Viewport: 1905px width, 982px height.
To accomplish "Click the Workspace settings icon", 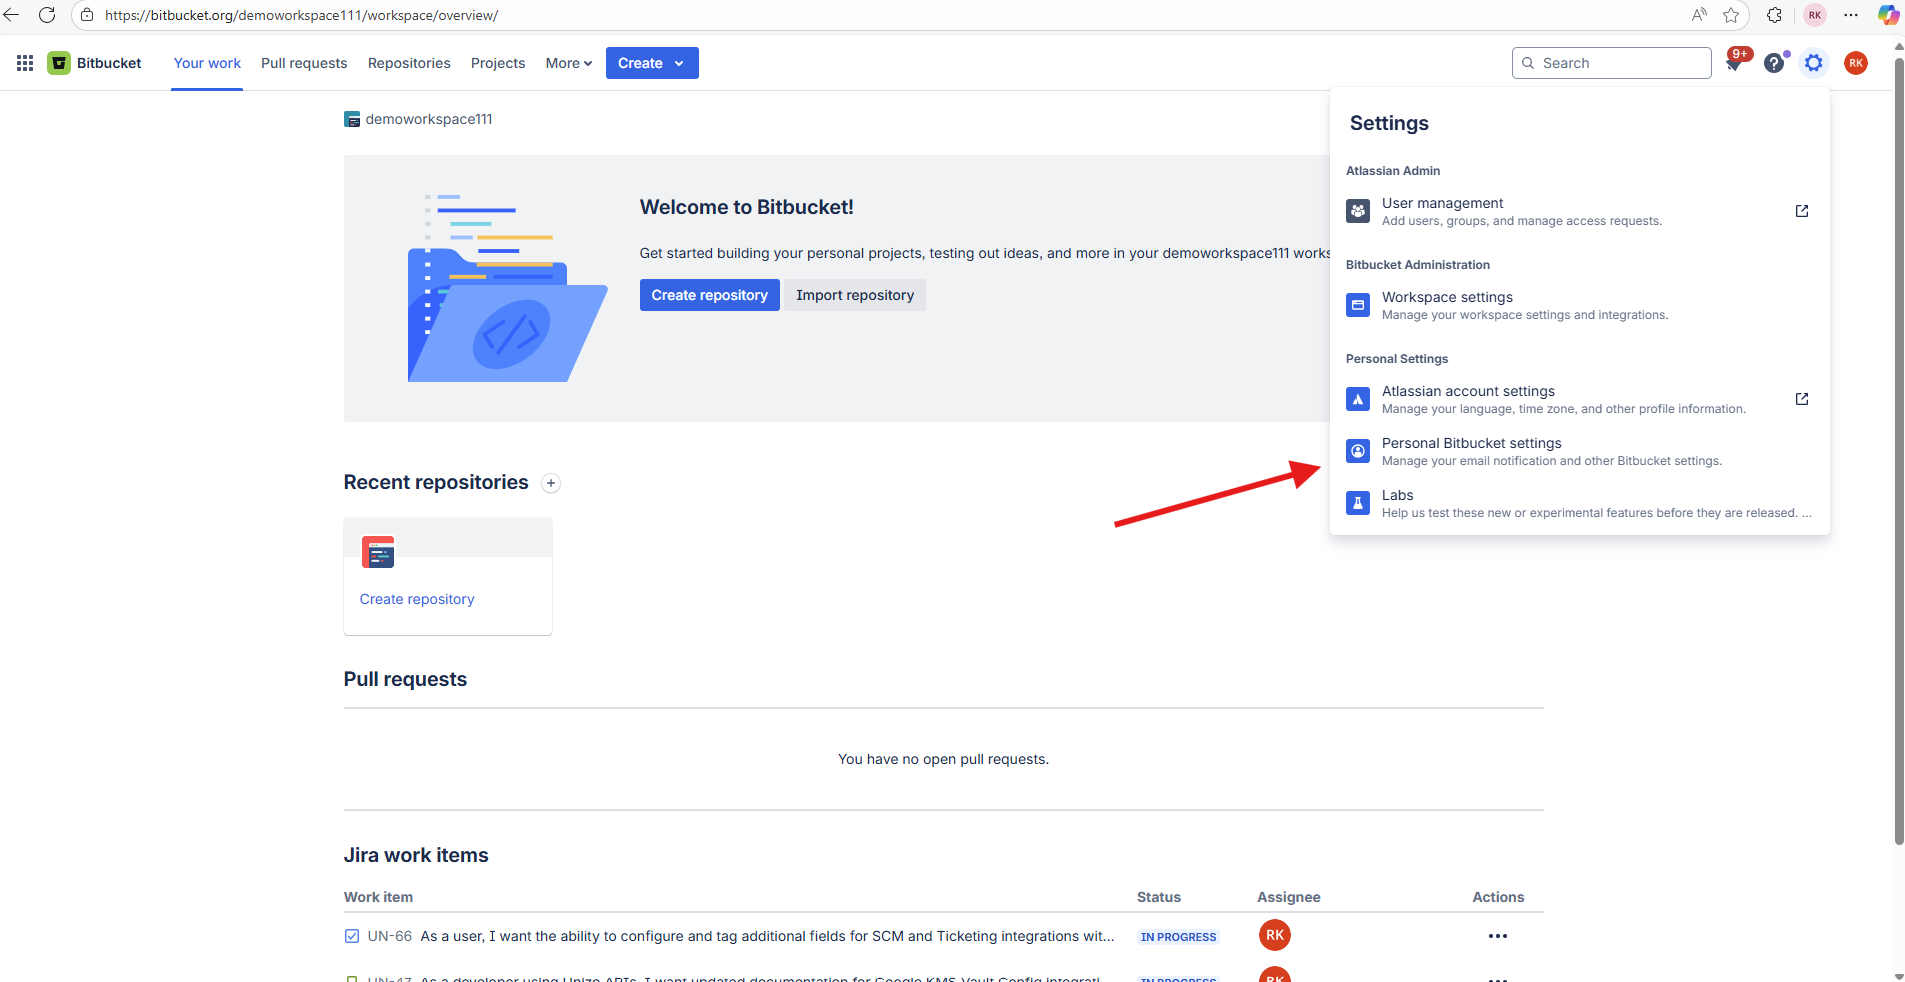I will coord(1358,305).
